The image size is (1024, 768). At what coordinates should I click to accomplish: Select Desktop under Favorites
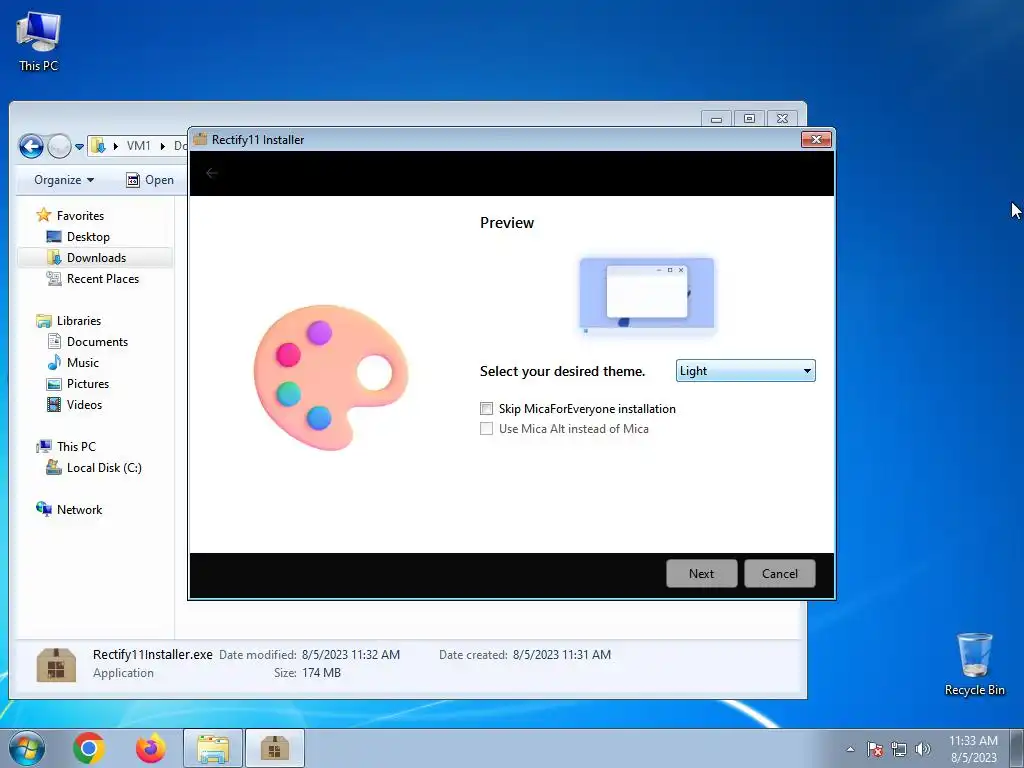pyautogui.click(x=88, y=236)
